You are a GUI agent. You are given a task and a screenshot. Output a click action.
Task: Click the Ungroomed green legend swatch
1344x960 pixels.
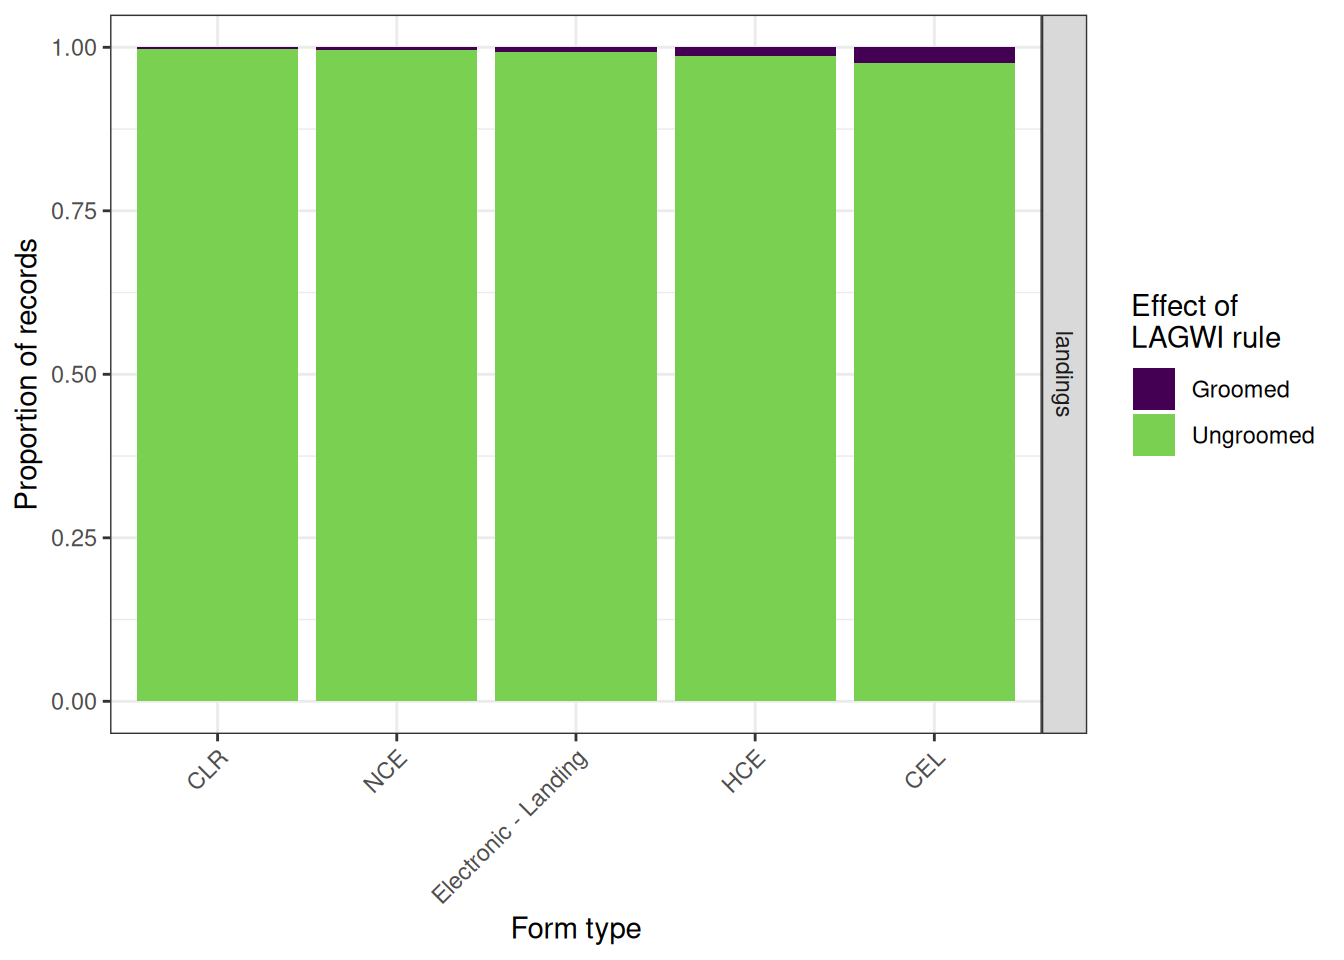1153,435
